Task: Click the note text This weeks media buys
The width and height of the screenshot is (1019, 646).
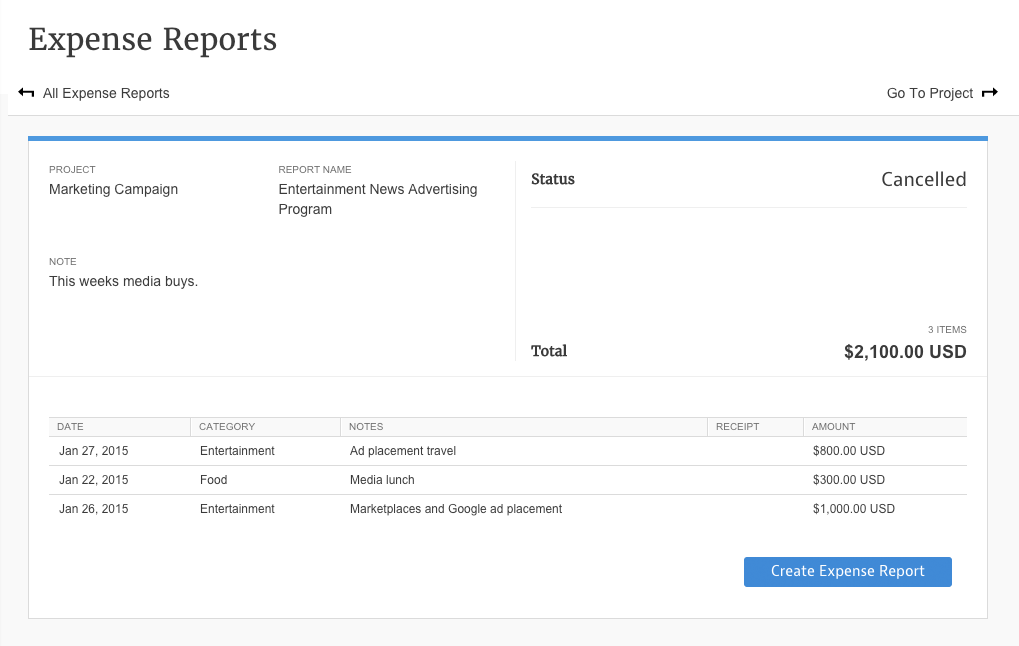Action: click(124, 281)
